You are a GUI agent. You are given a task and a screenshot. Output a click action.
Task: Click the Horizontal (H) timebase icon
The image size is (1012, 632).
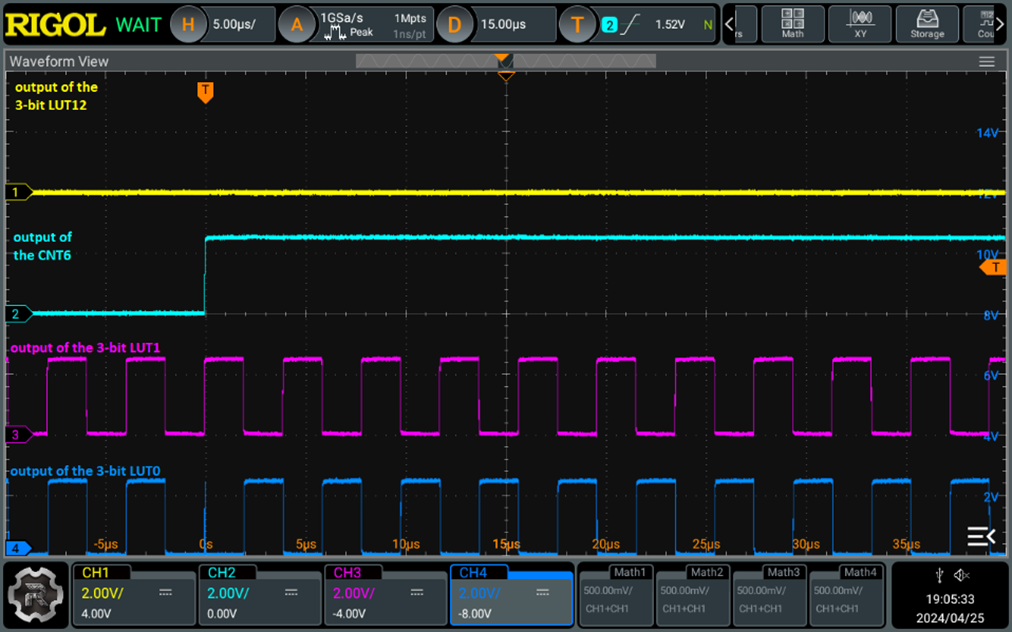[189, 25]
